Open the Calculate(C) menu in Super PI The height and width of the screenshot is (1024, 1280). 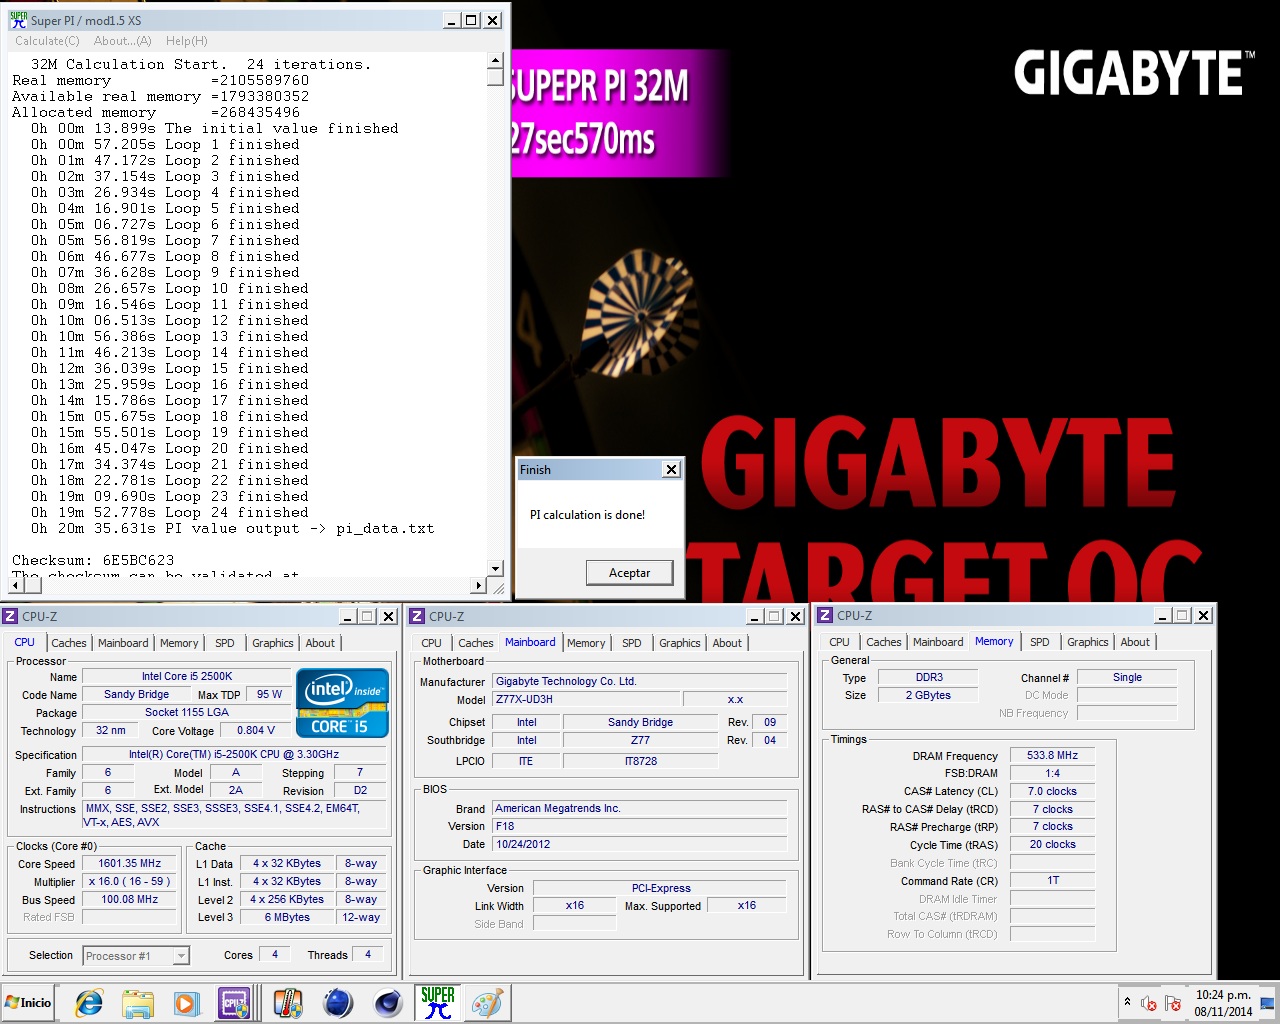(x=47, y=41)
